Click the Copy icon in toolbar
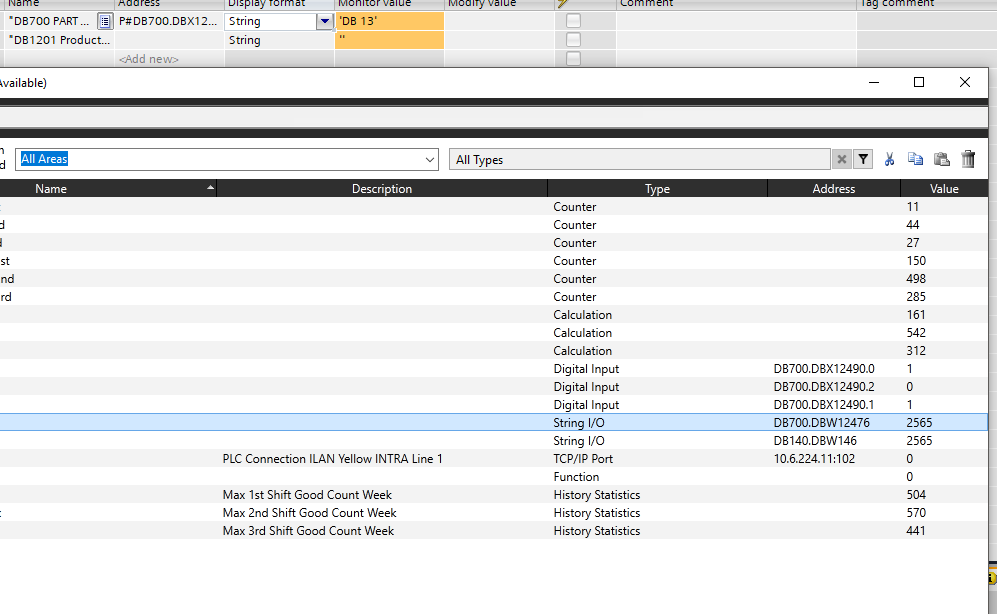The height and width of the screenshot is (614, 997). tap(915, 159)
